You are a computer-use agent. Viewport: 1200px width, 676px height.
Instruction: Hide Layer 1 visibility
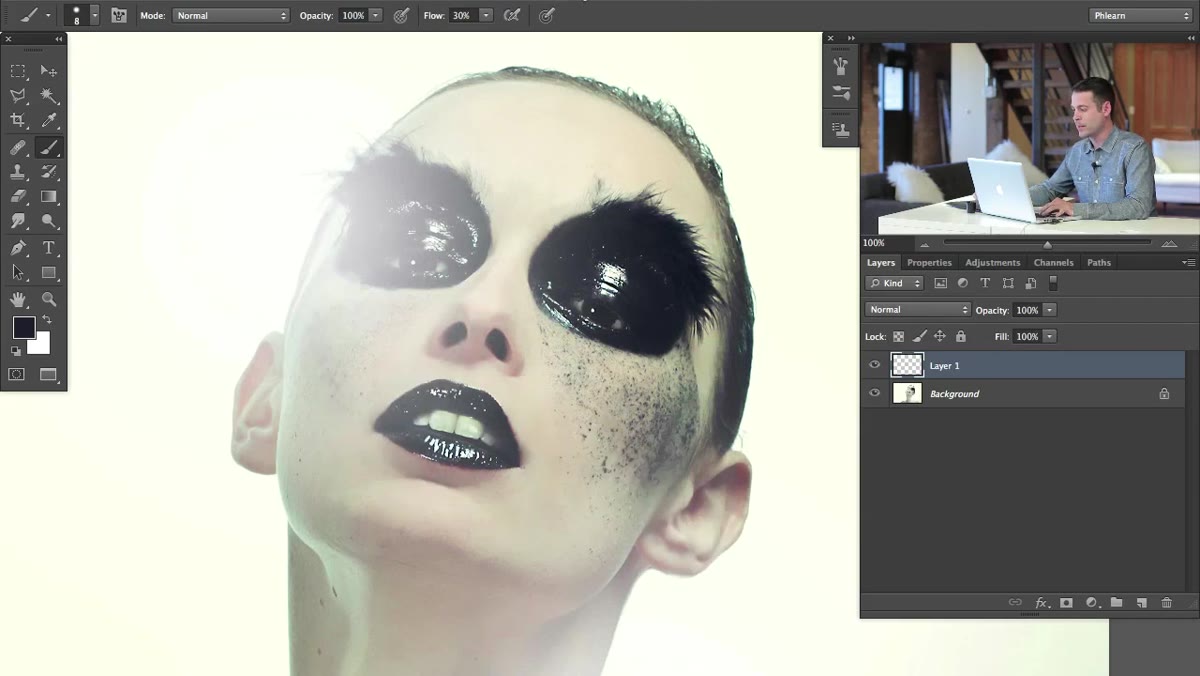click(x=875, y=365)
